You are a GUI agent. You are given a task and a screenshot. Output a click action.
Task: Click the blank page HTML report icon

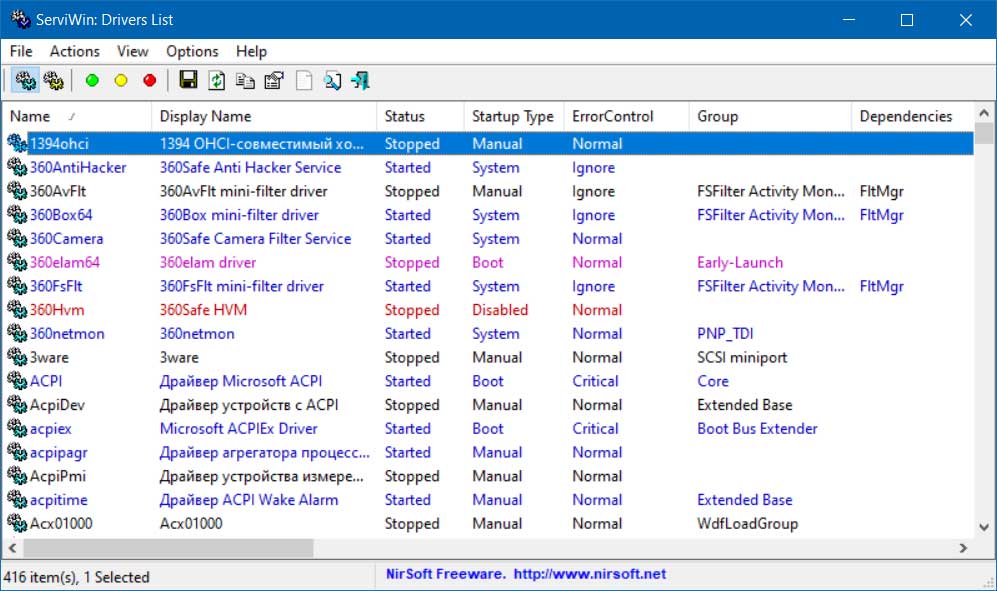coord(304,81)
